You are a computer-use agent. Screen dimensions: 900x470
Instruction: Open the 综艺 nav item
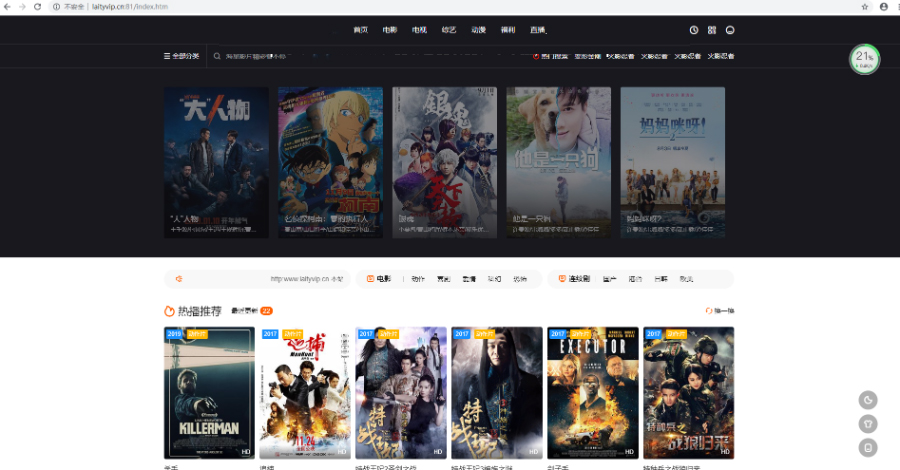click(449, 30)
